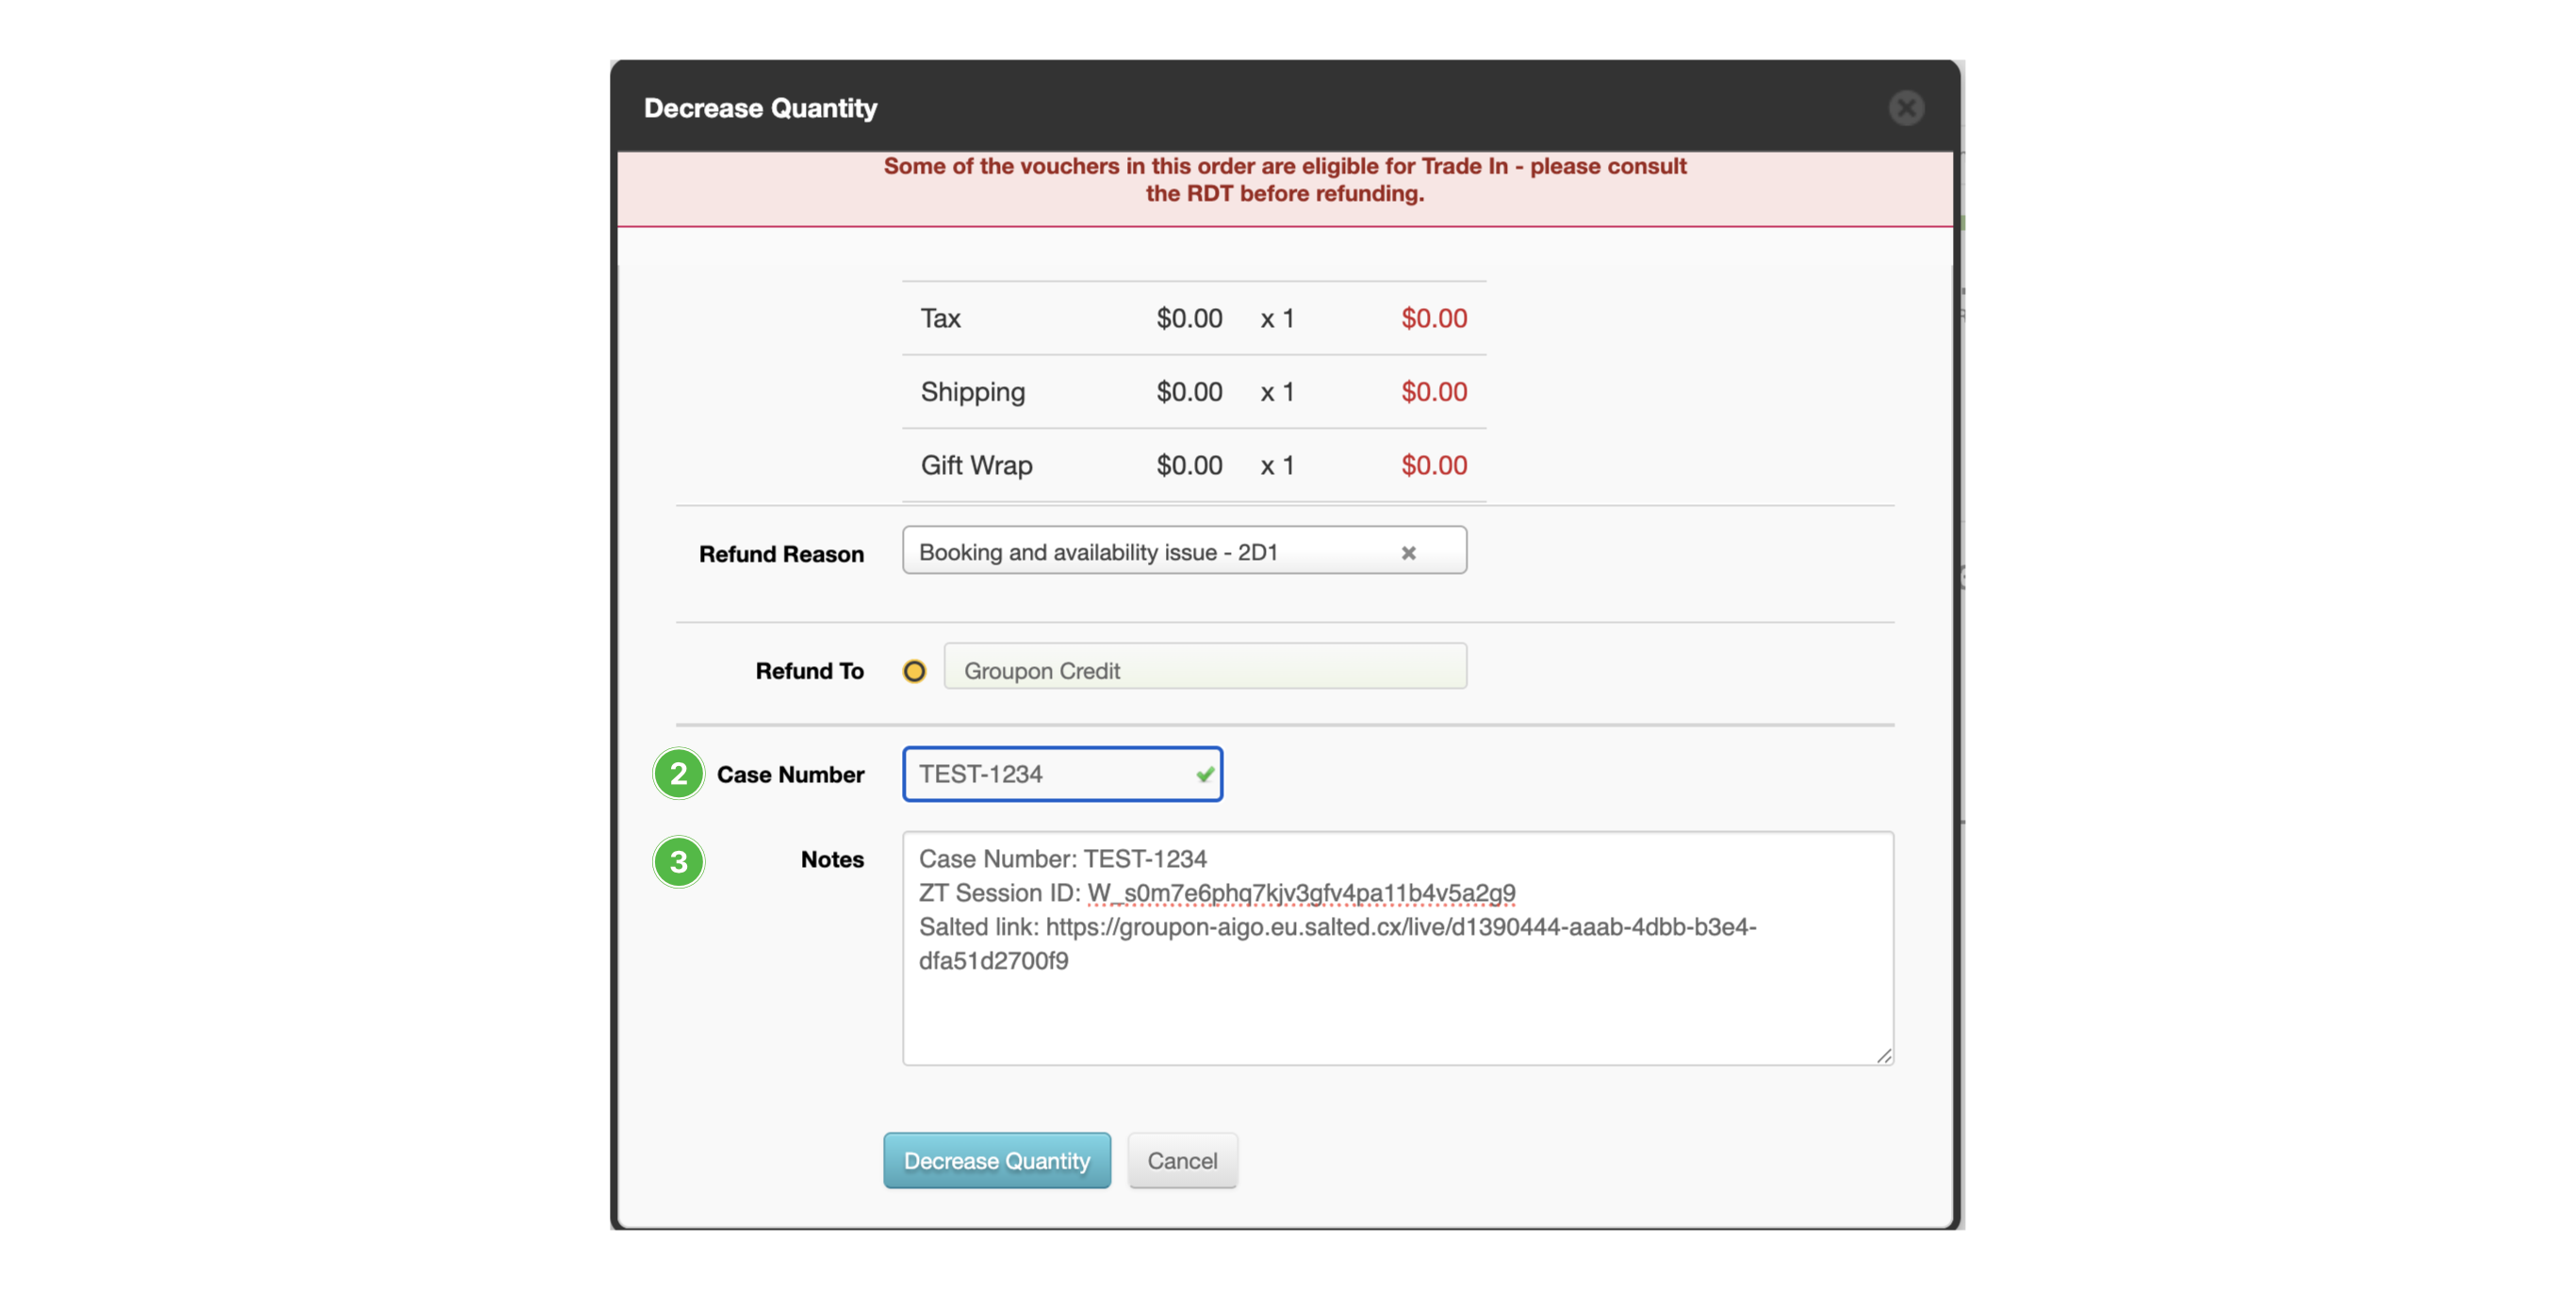This screenshot has width=2576, height=1290.
Task: Click the step 3 green badge
Action: coord(678,861)
